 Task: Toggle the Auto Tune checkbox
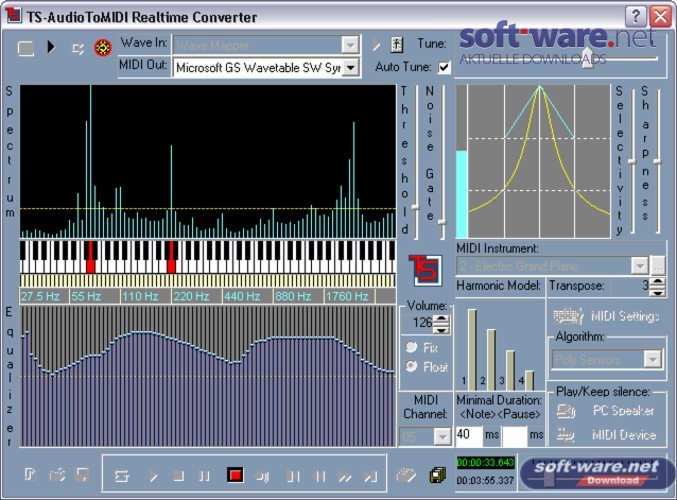click(444, 67)
